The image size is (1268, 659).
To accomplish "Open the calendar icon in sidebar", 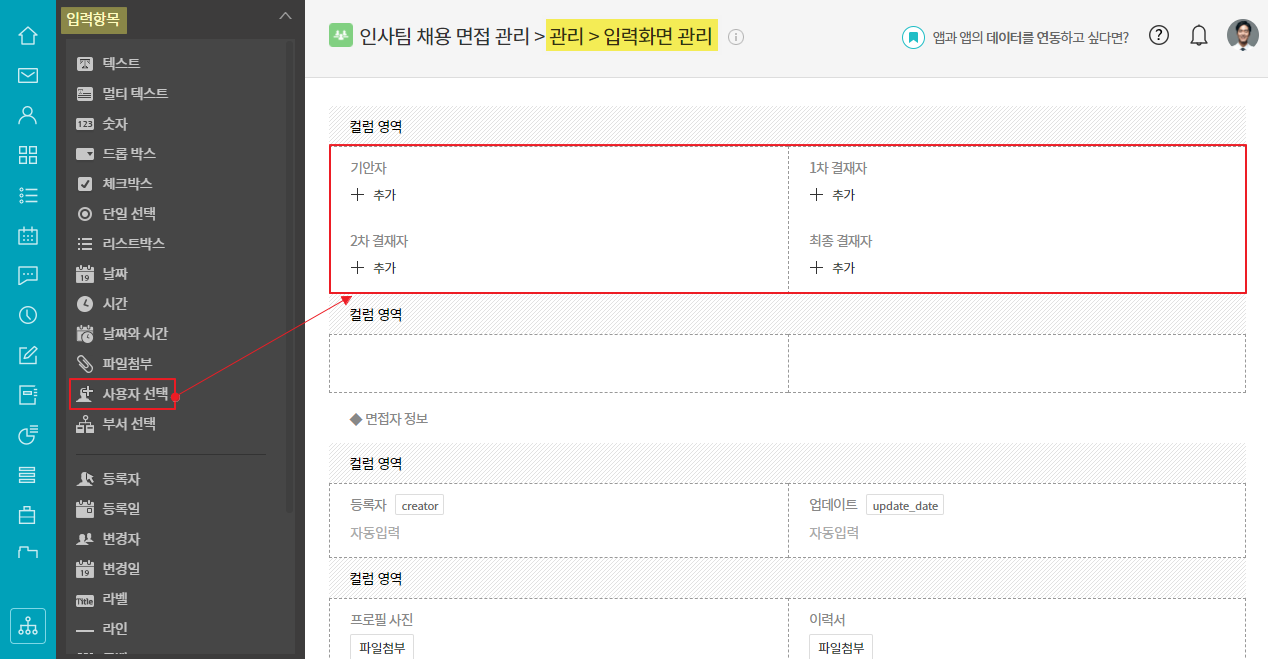I will [x=28, y=236].
